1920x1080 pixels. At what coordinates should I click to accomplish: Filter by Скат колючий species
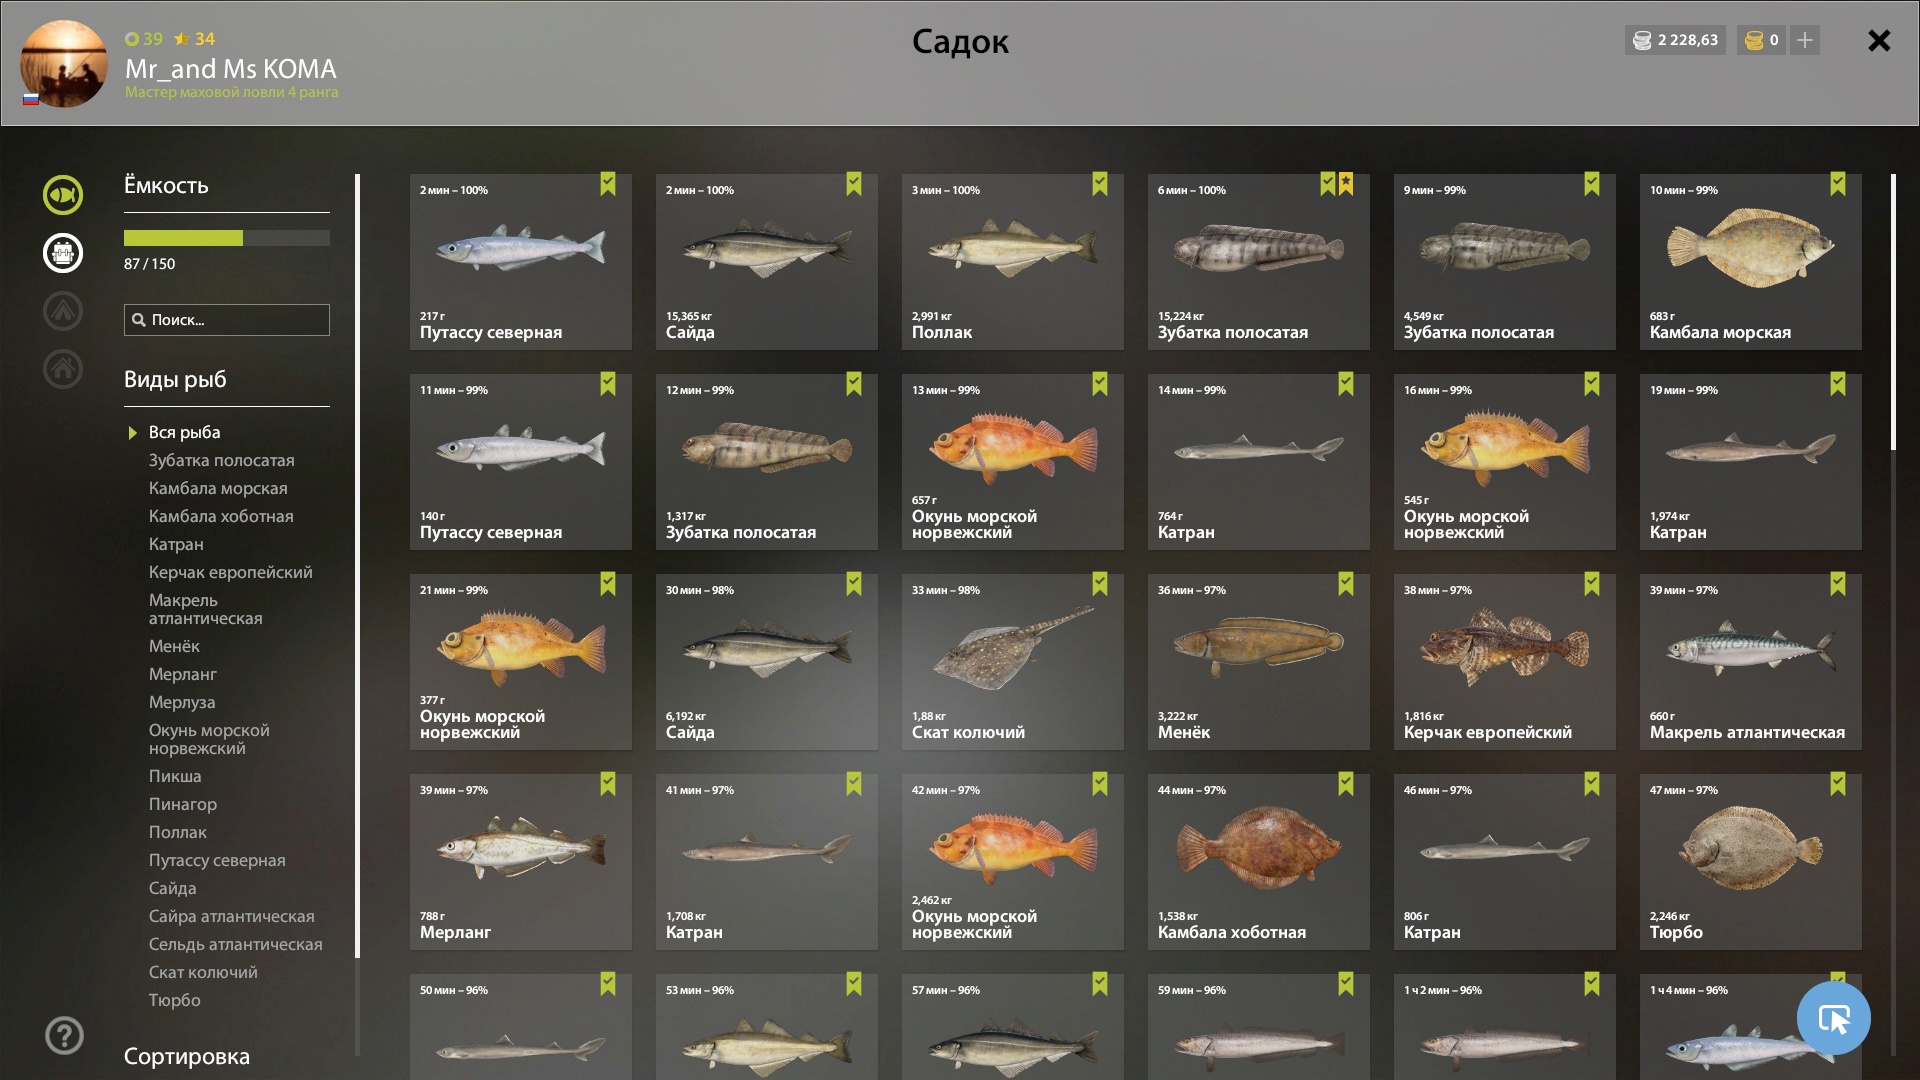(x=203, y=972)
